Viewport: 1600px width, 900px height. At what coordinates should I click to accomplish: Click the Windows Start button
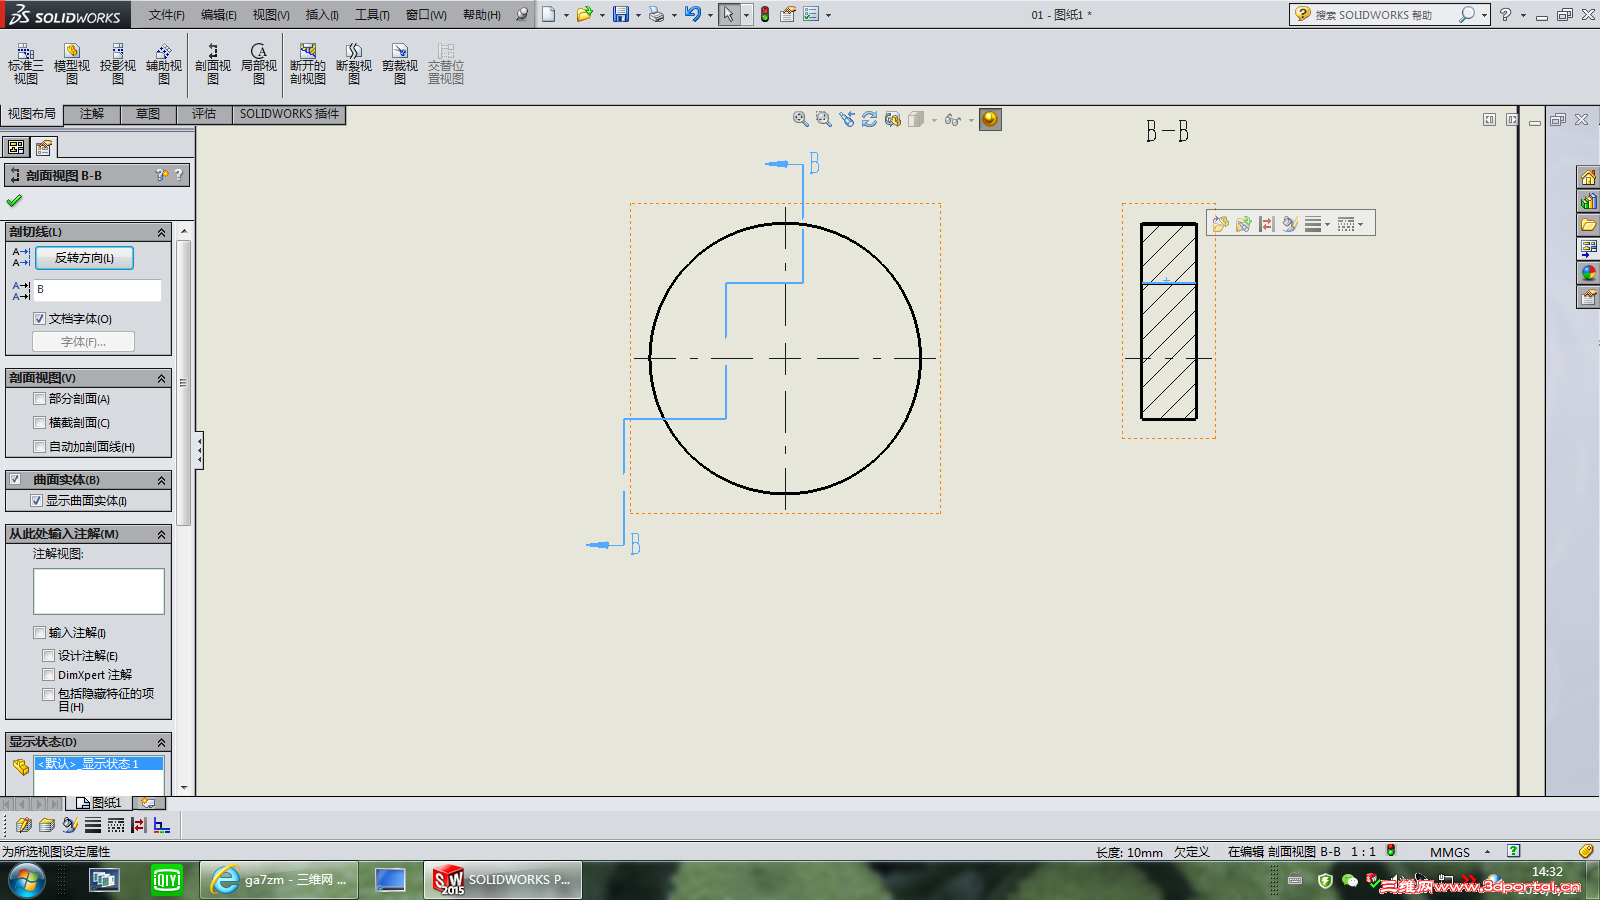27,880
